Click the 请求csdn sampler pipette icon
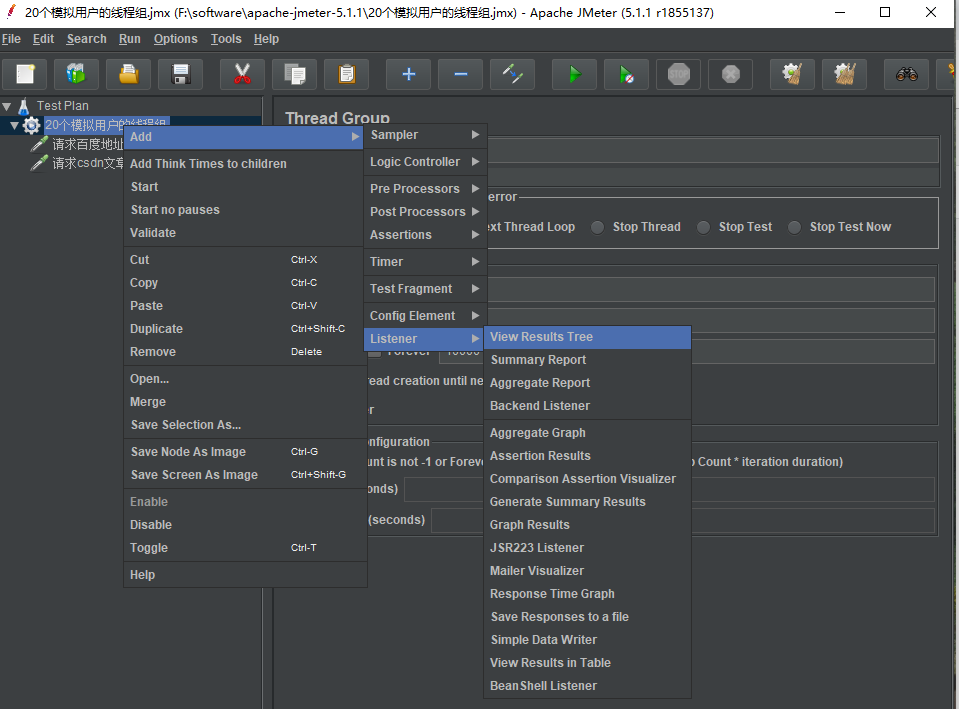This screenshot has height=709, width=959. pos(39,163)
